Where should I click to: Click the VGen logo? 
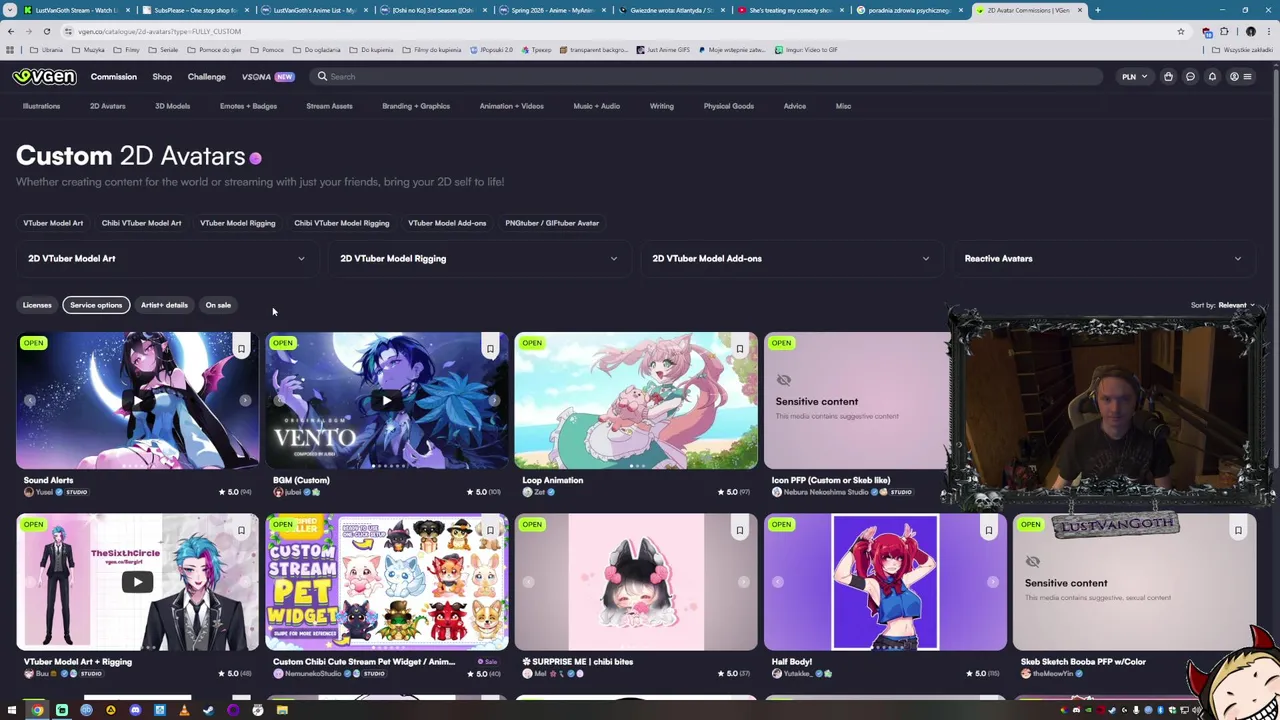45,77
